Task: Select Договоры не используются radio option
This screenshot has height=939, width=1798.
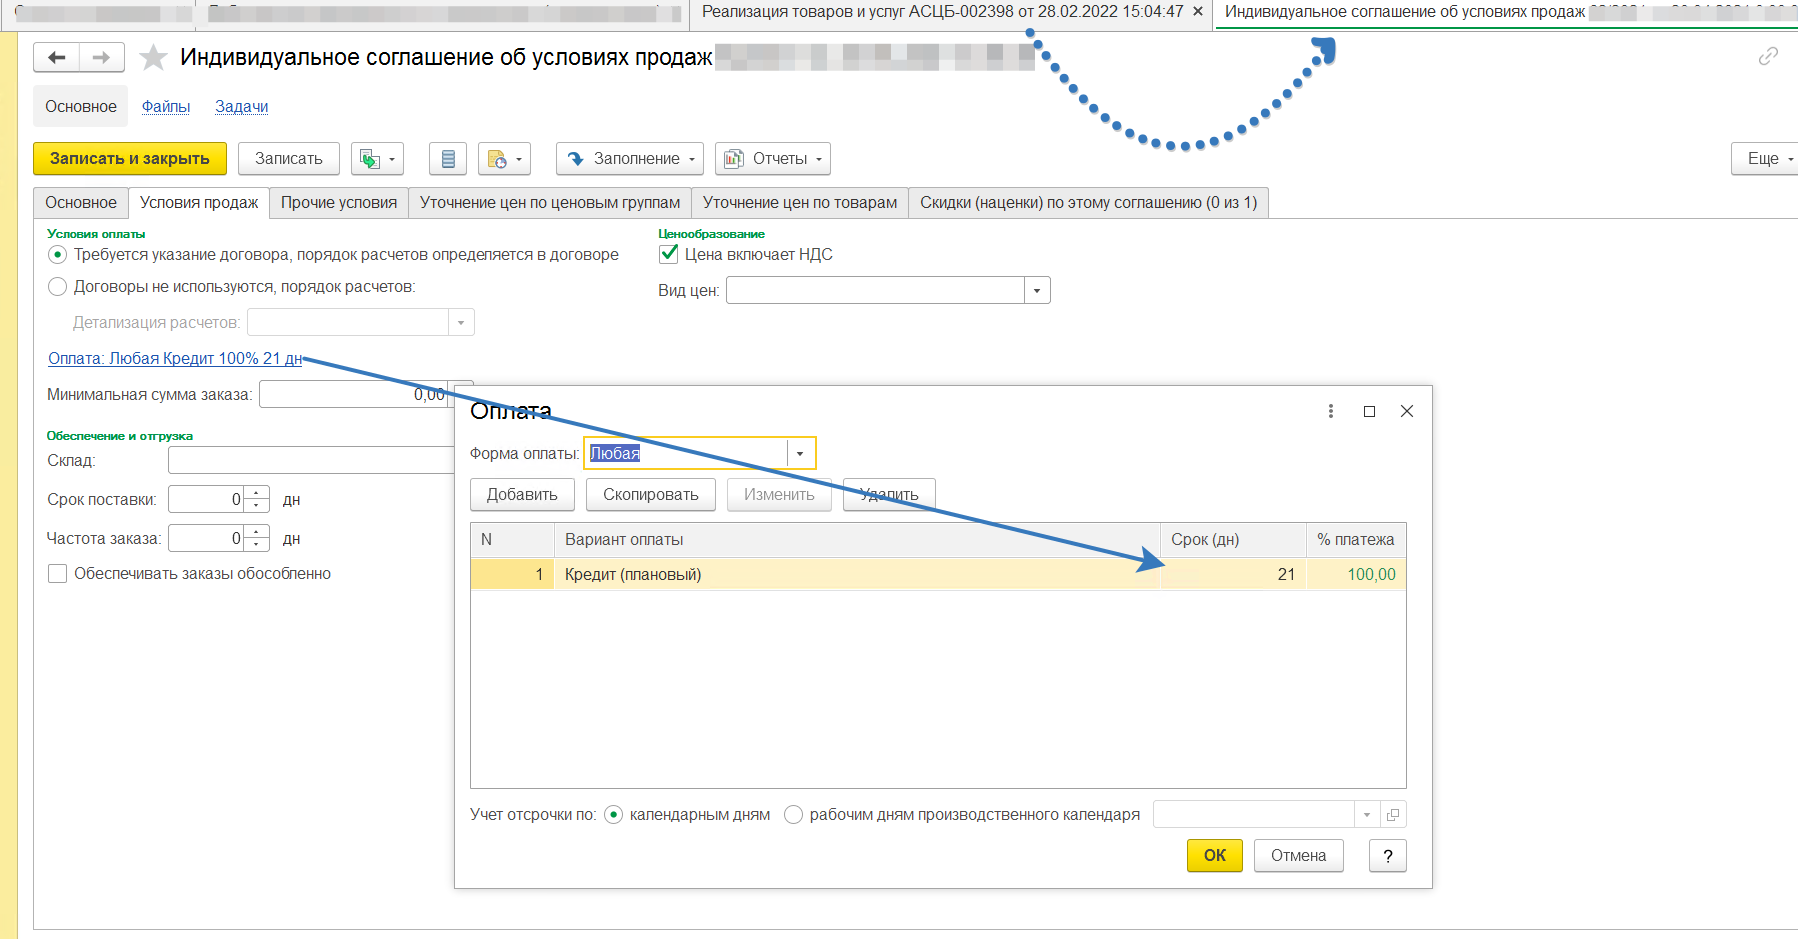Action: click(58, 287)
